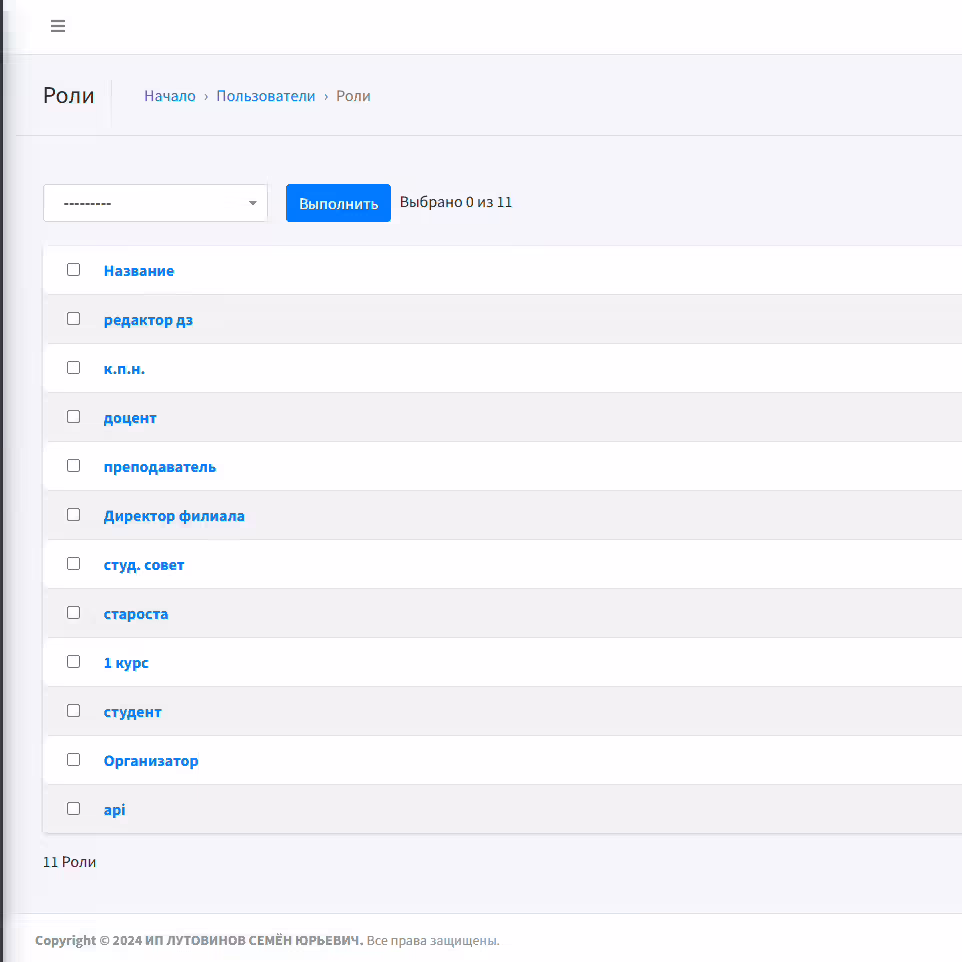This screenshot has height=962, width=962.
Task: Open the редактор дз role
Action: click(148, 320)
